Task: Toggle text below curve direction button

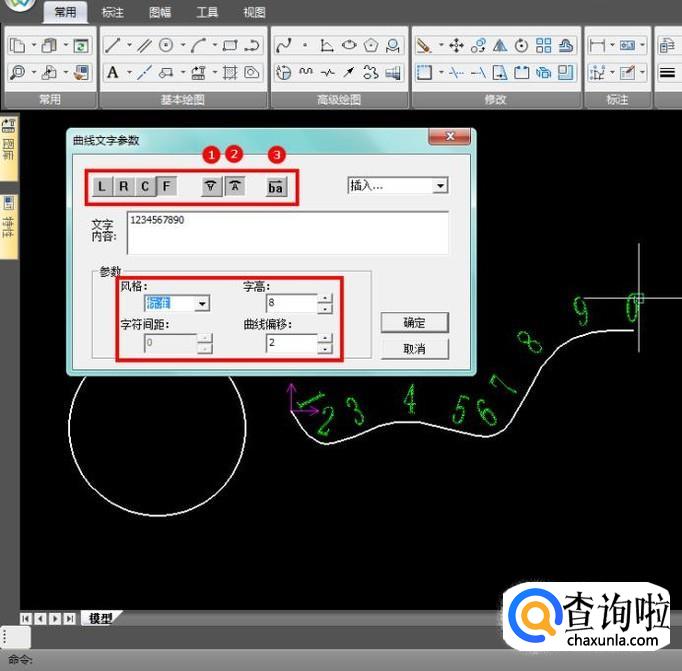Action: click(211, 187)
